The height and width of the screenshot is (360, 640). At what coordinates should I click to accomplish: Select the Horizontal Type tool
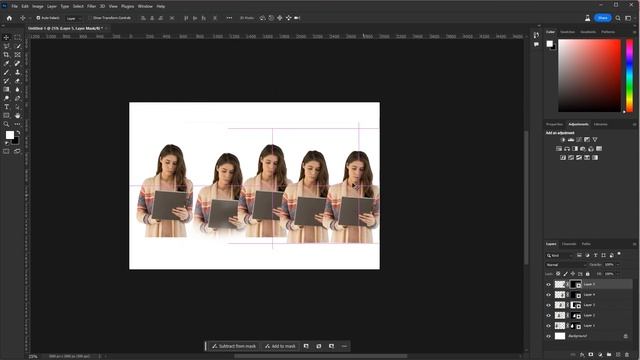(x=6, y=107)
